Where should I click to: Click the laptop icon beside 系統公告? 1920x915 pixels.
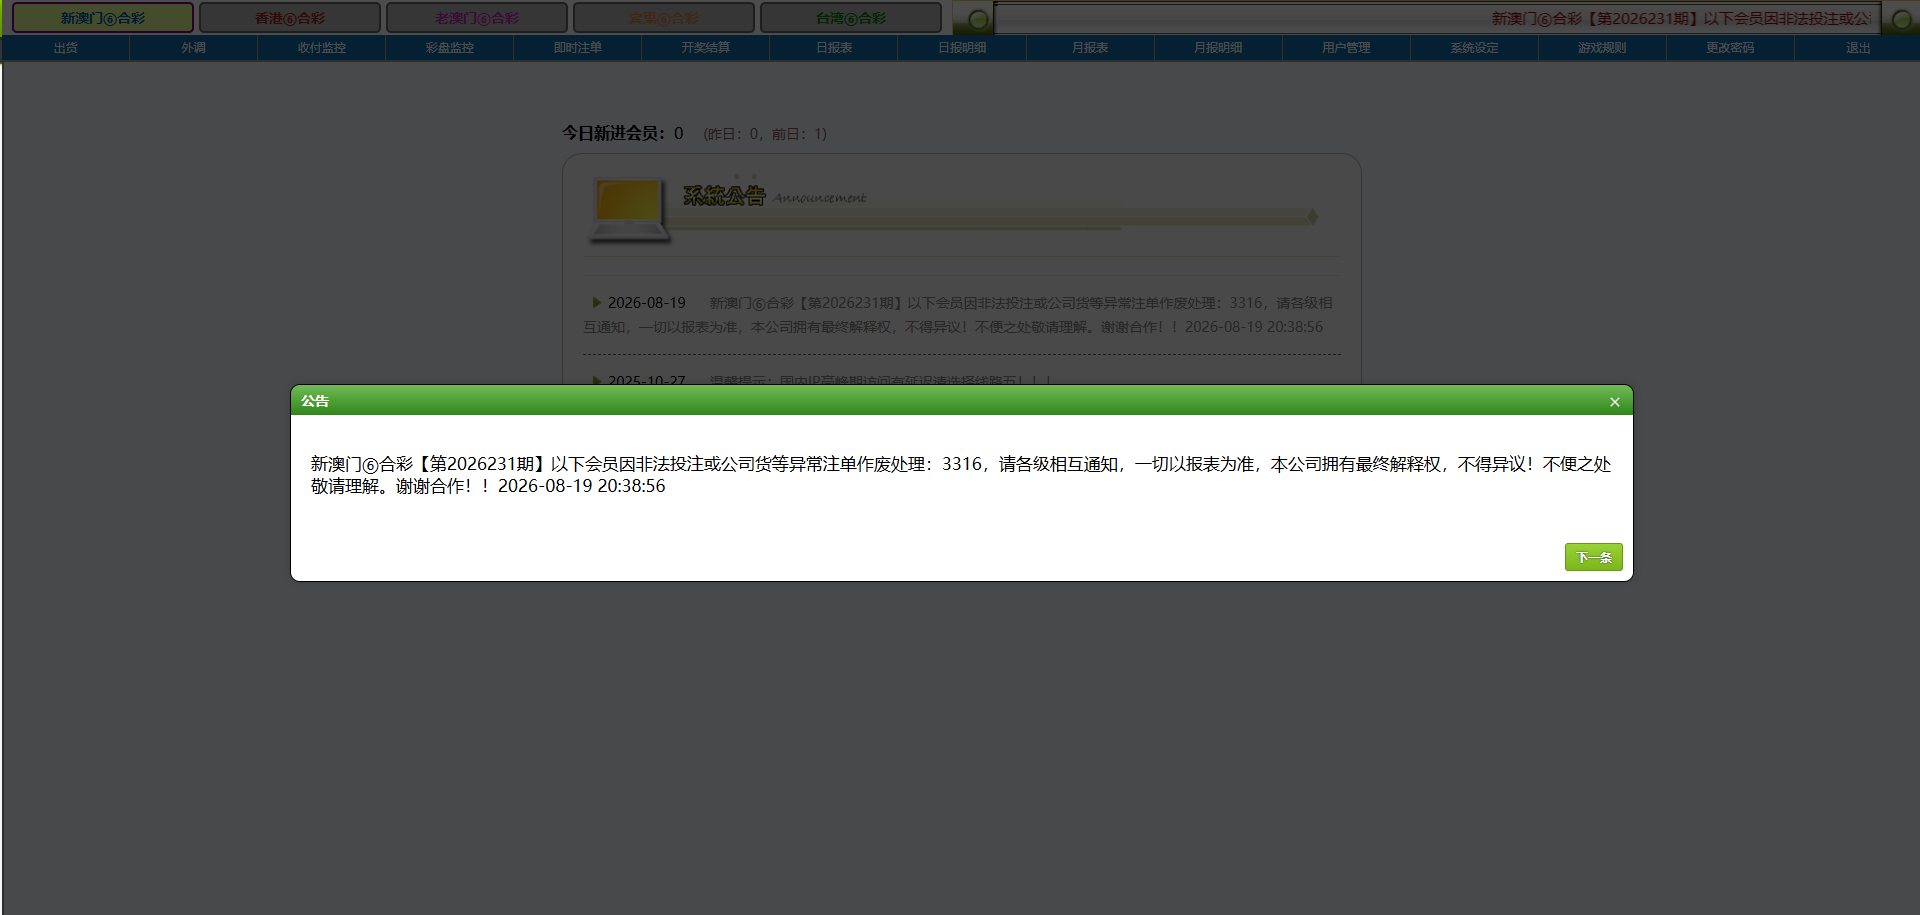pyautogui.click(x=629, y=211)
